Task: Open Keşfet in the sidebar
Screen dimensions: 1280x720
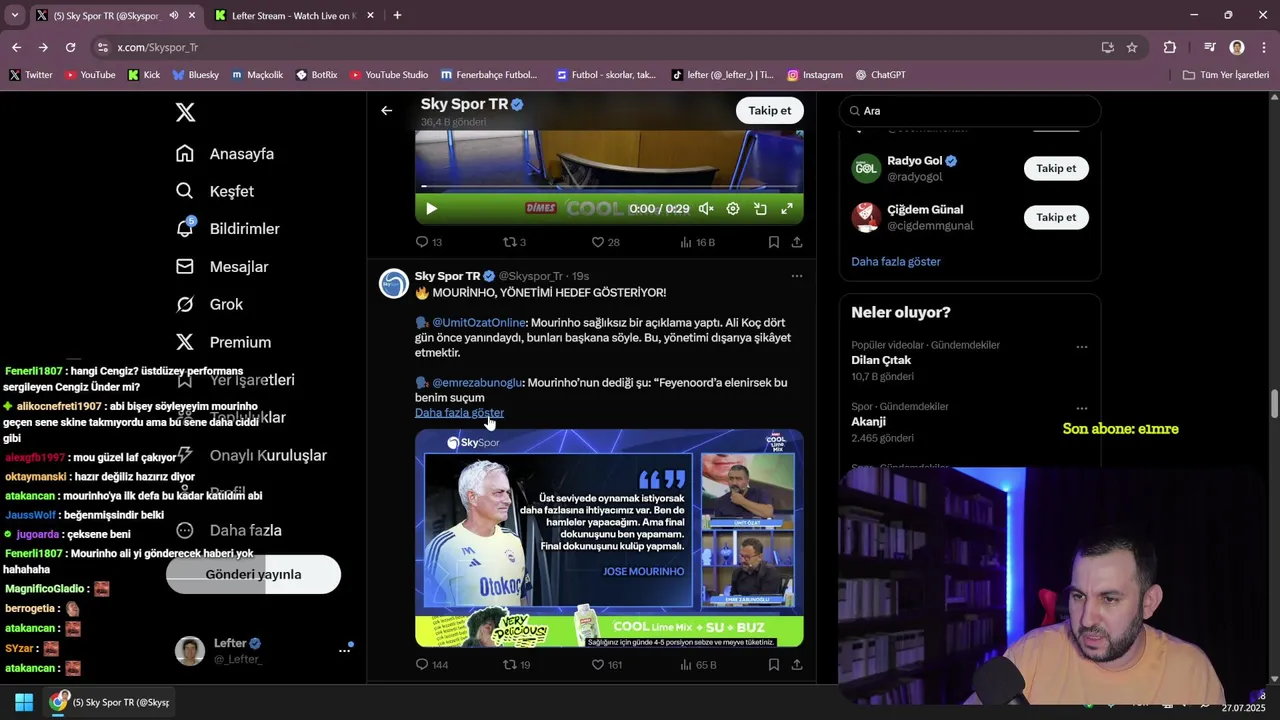Action: [215, 191]
